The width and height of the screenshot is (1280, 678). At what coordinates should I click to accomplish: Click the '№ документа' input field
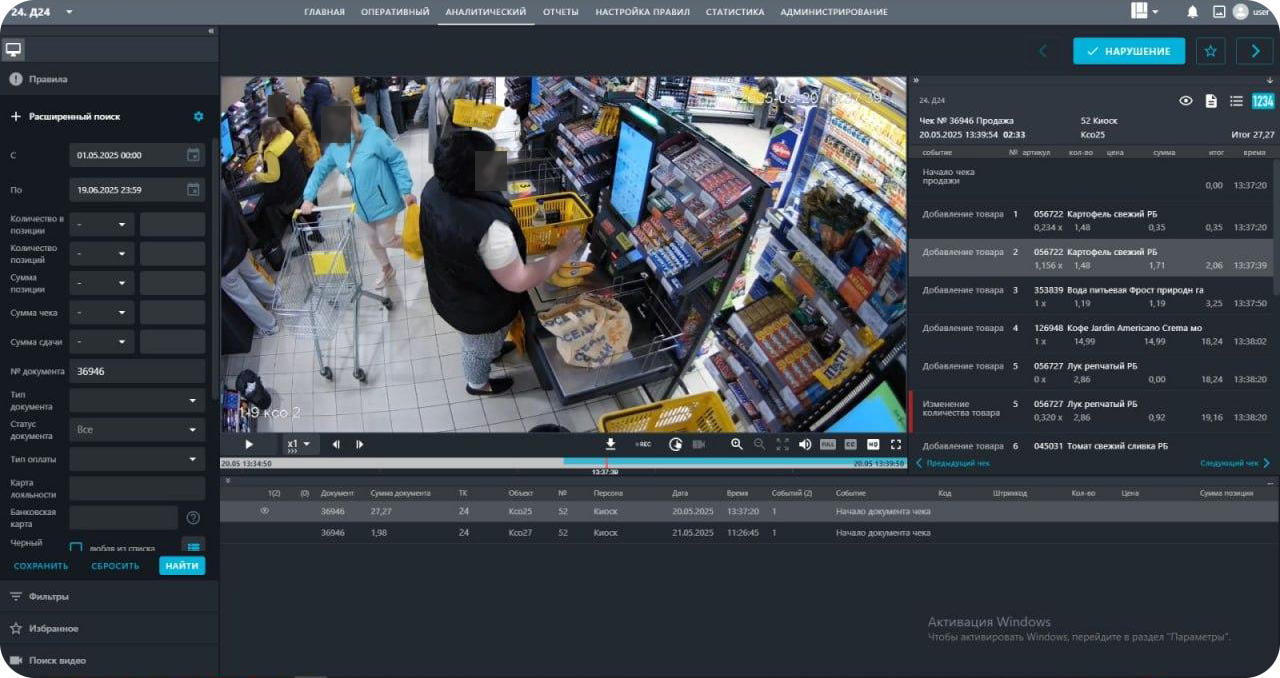click(x=137, y=371)
